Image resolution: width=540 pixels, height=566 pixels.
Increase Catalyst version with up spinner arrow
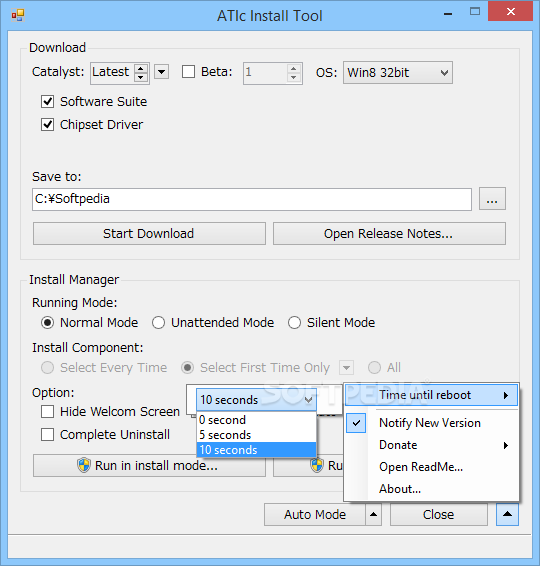[x=140, y=68]
